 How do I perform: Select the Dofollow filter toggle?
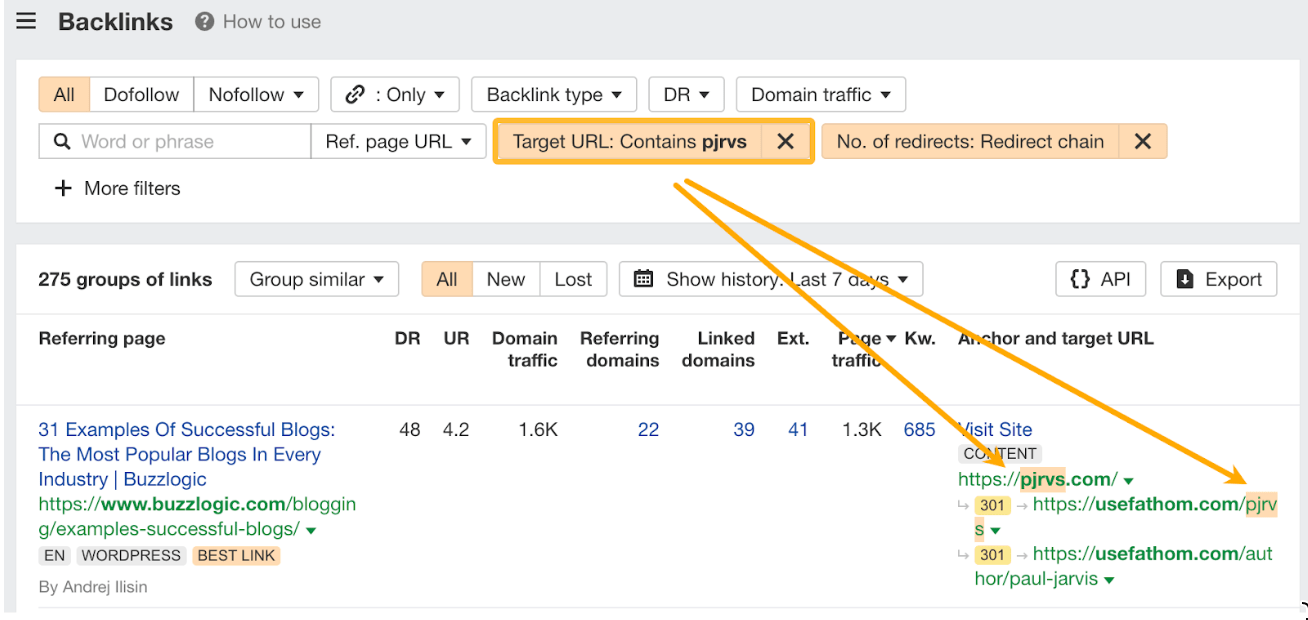pos(141,95)
